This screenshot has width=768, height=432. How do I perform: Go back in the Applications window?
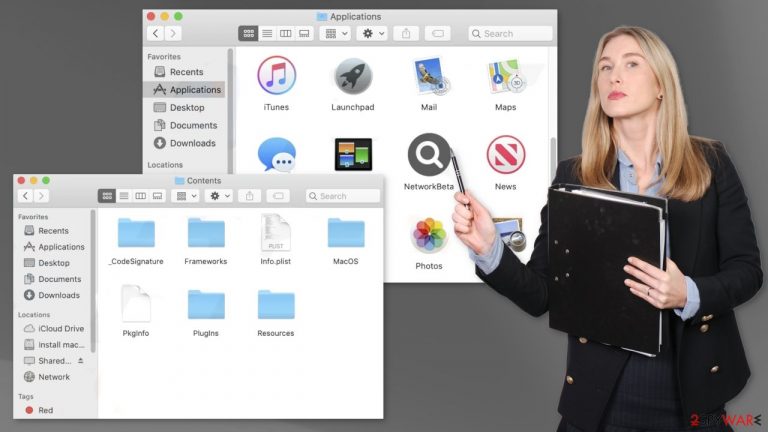tap(155, 33)
